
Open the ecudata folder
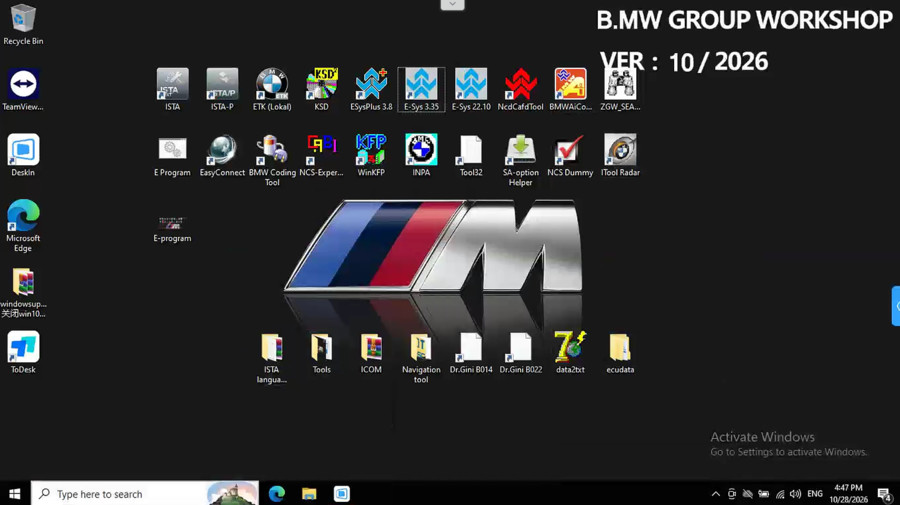coord(620,354)
